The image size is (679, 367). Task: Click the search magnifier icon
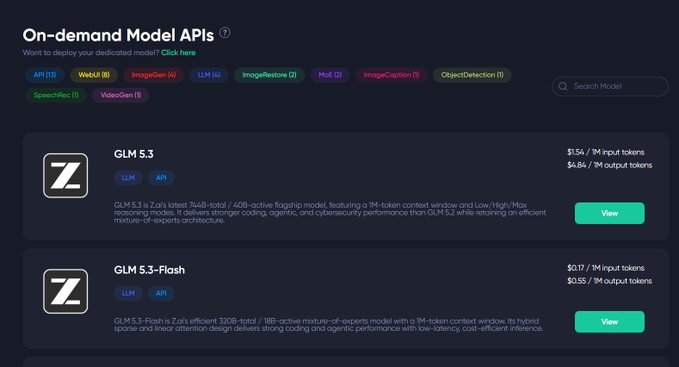point(563,87)
